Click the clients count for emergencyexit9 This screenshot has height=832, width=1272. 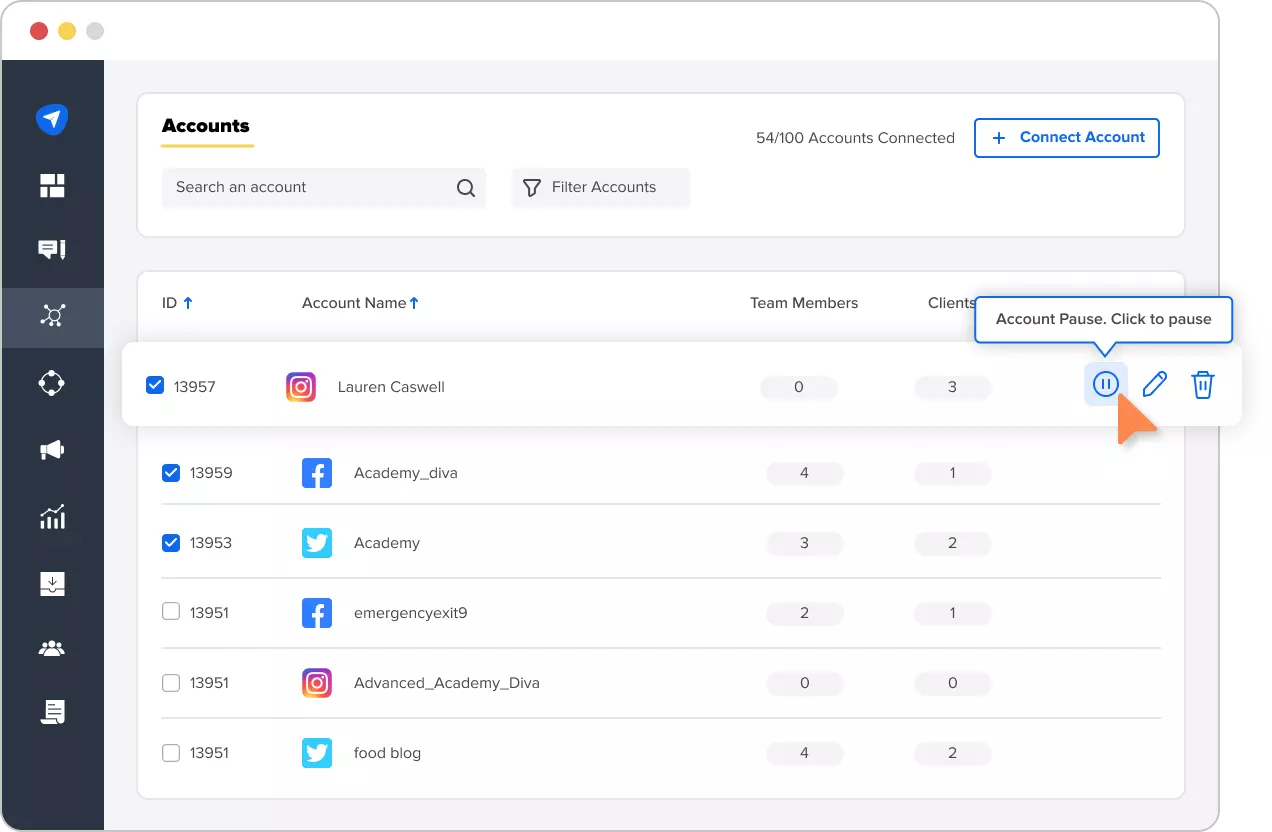952,613
